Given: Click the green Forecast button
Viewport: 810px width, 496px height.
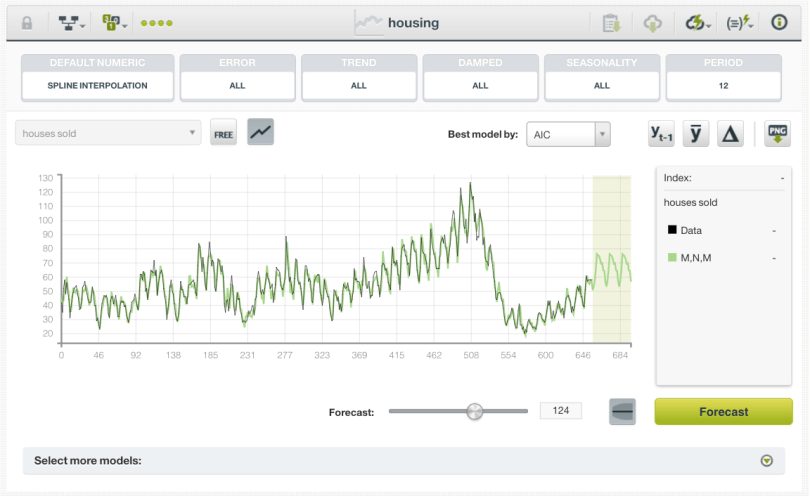Looking at the screenshot, I should click(723, 411).
